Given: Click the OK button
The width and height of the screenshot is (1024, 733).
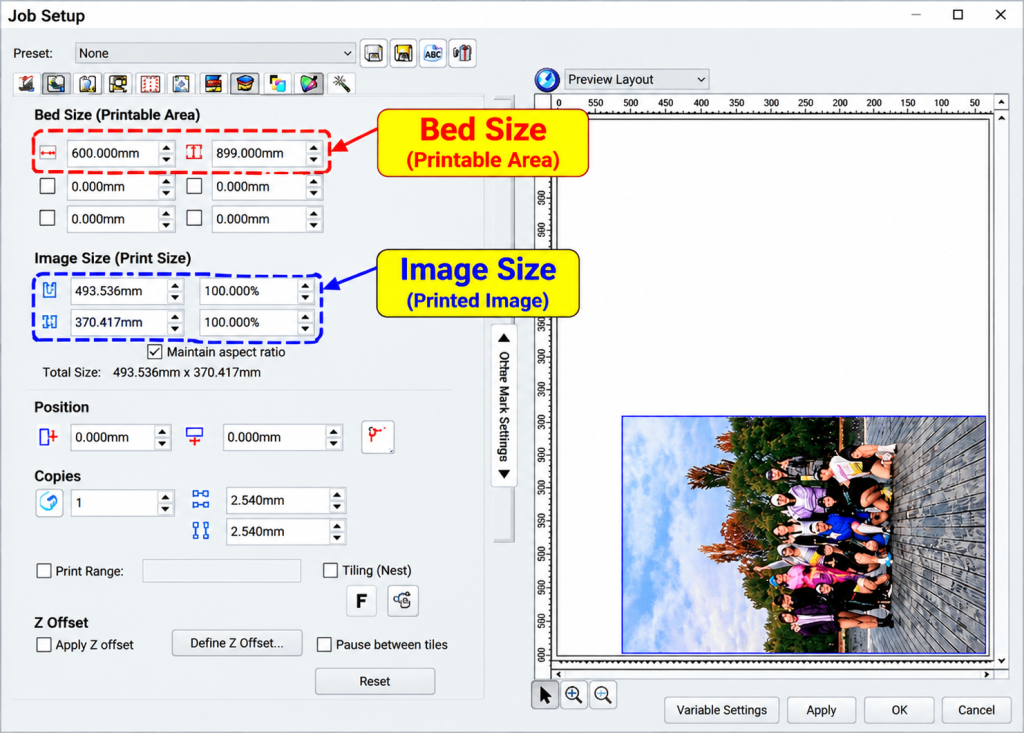Looking at the screenshot, I should pos(899,710).
